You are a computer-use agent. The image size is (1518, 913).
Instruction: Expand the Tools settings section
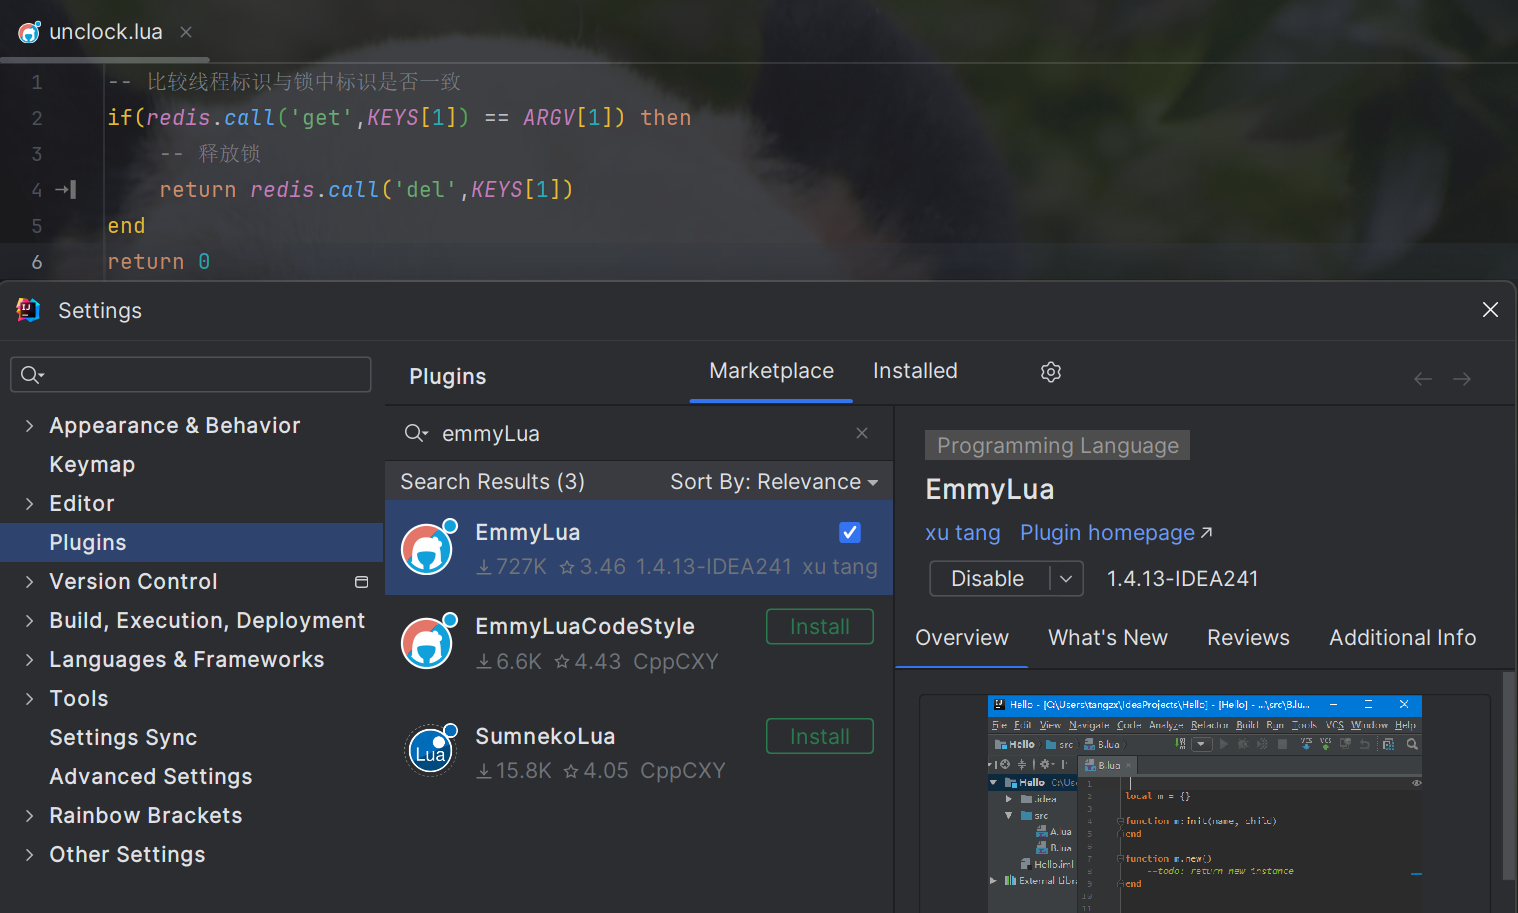pos(30,699)
